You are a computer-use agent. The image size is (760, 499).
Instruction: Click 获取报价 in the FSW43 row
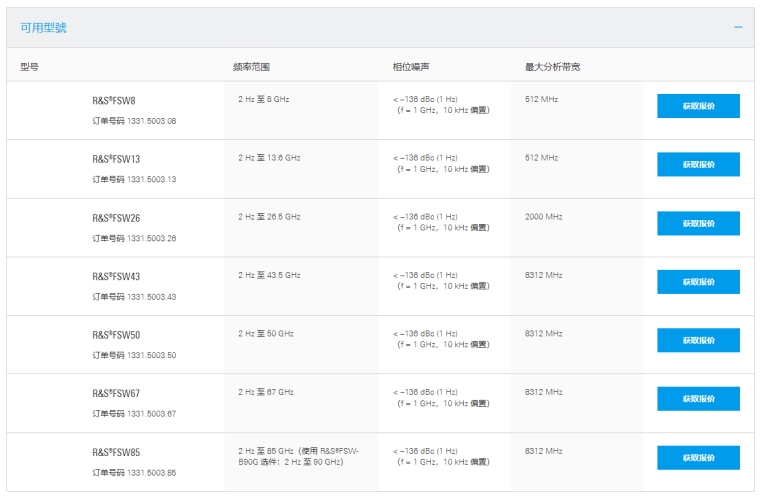[698, 282]
